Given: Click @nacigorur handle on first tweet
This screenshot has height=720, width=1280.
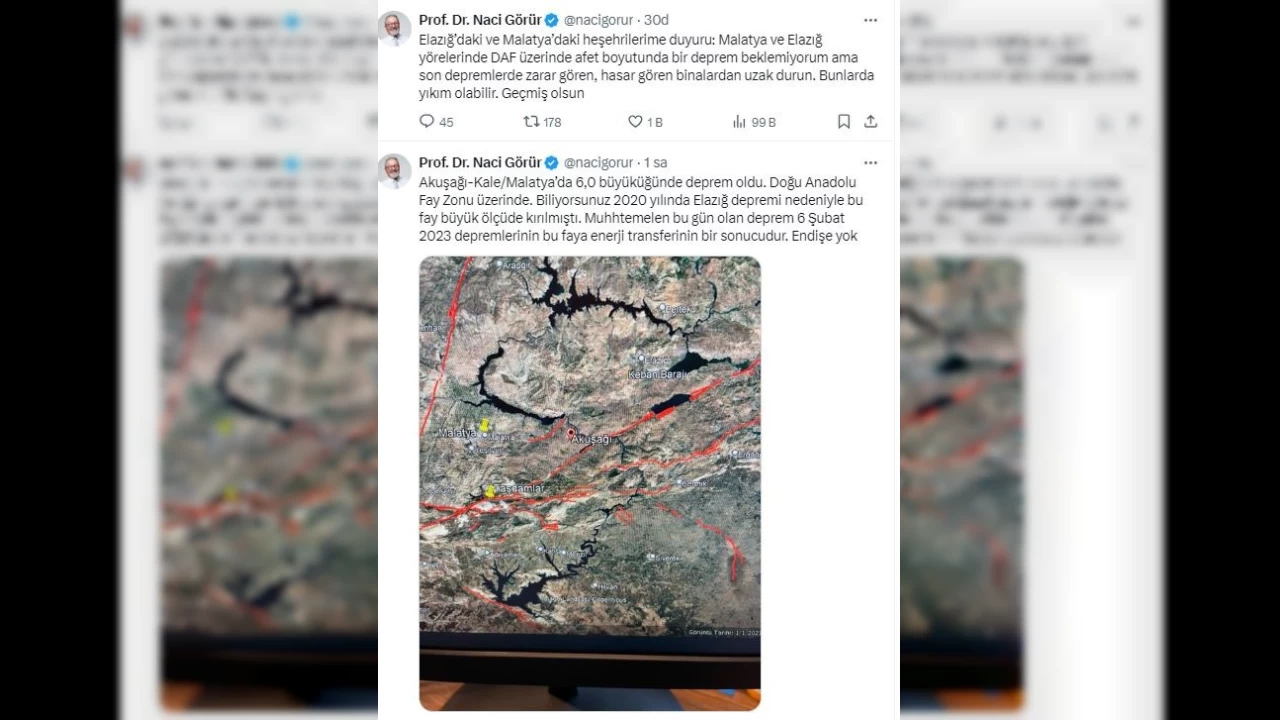Looking at the screenshot, I should [599, 20].
